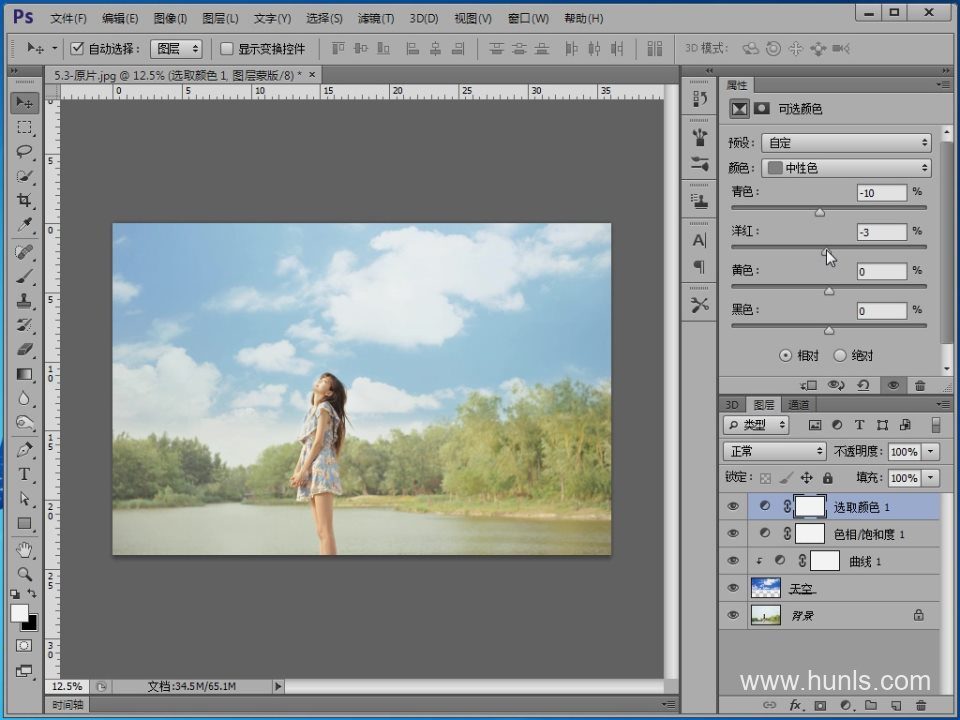
Task: Click the reset adjustment icon in Properties
Action: pos(863,385)
